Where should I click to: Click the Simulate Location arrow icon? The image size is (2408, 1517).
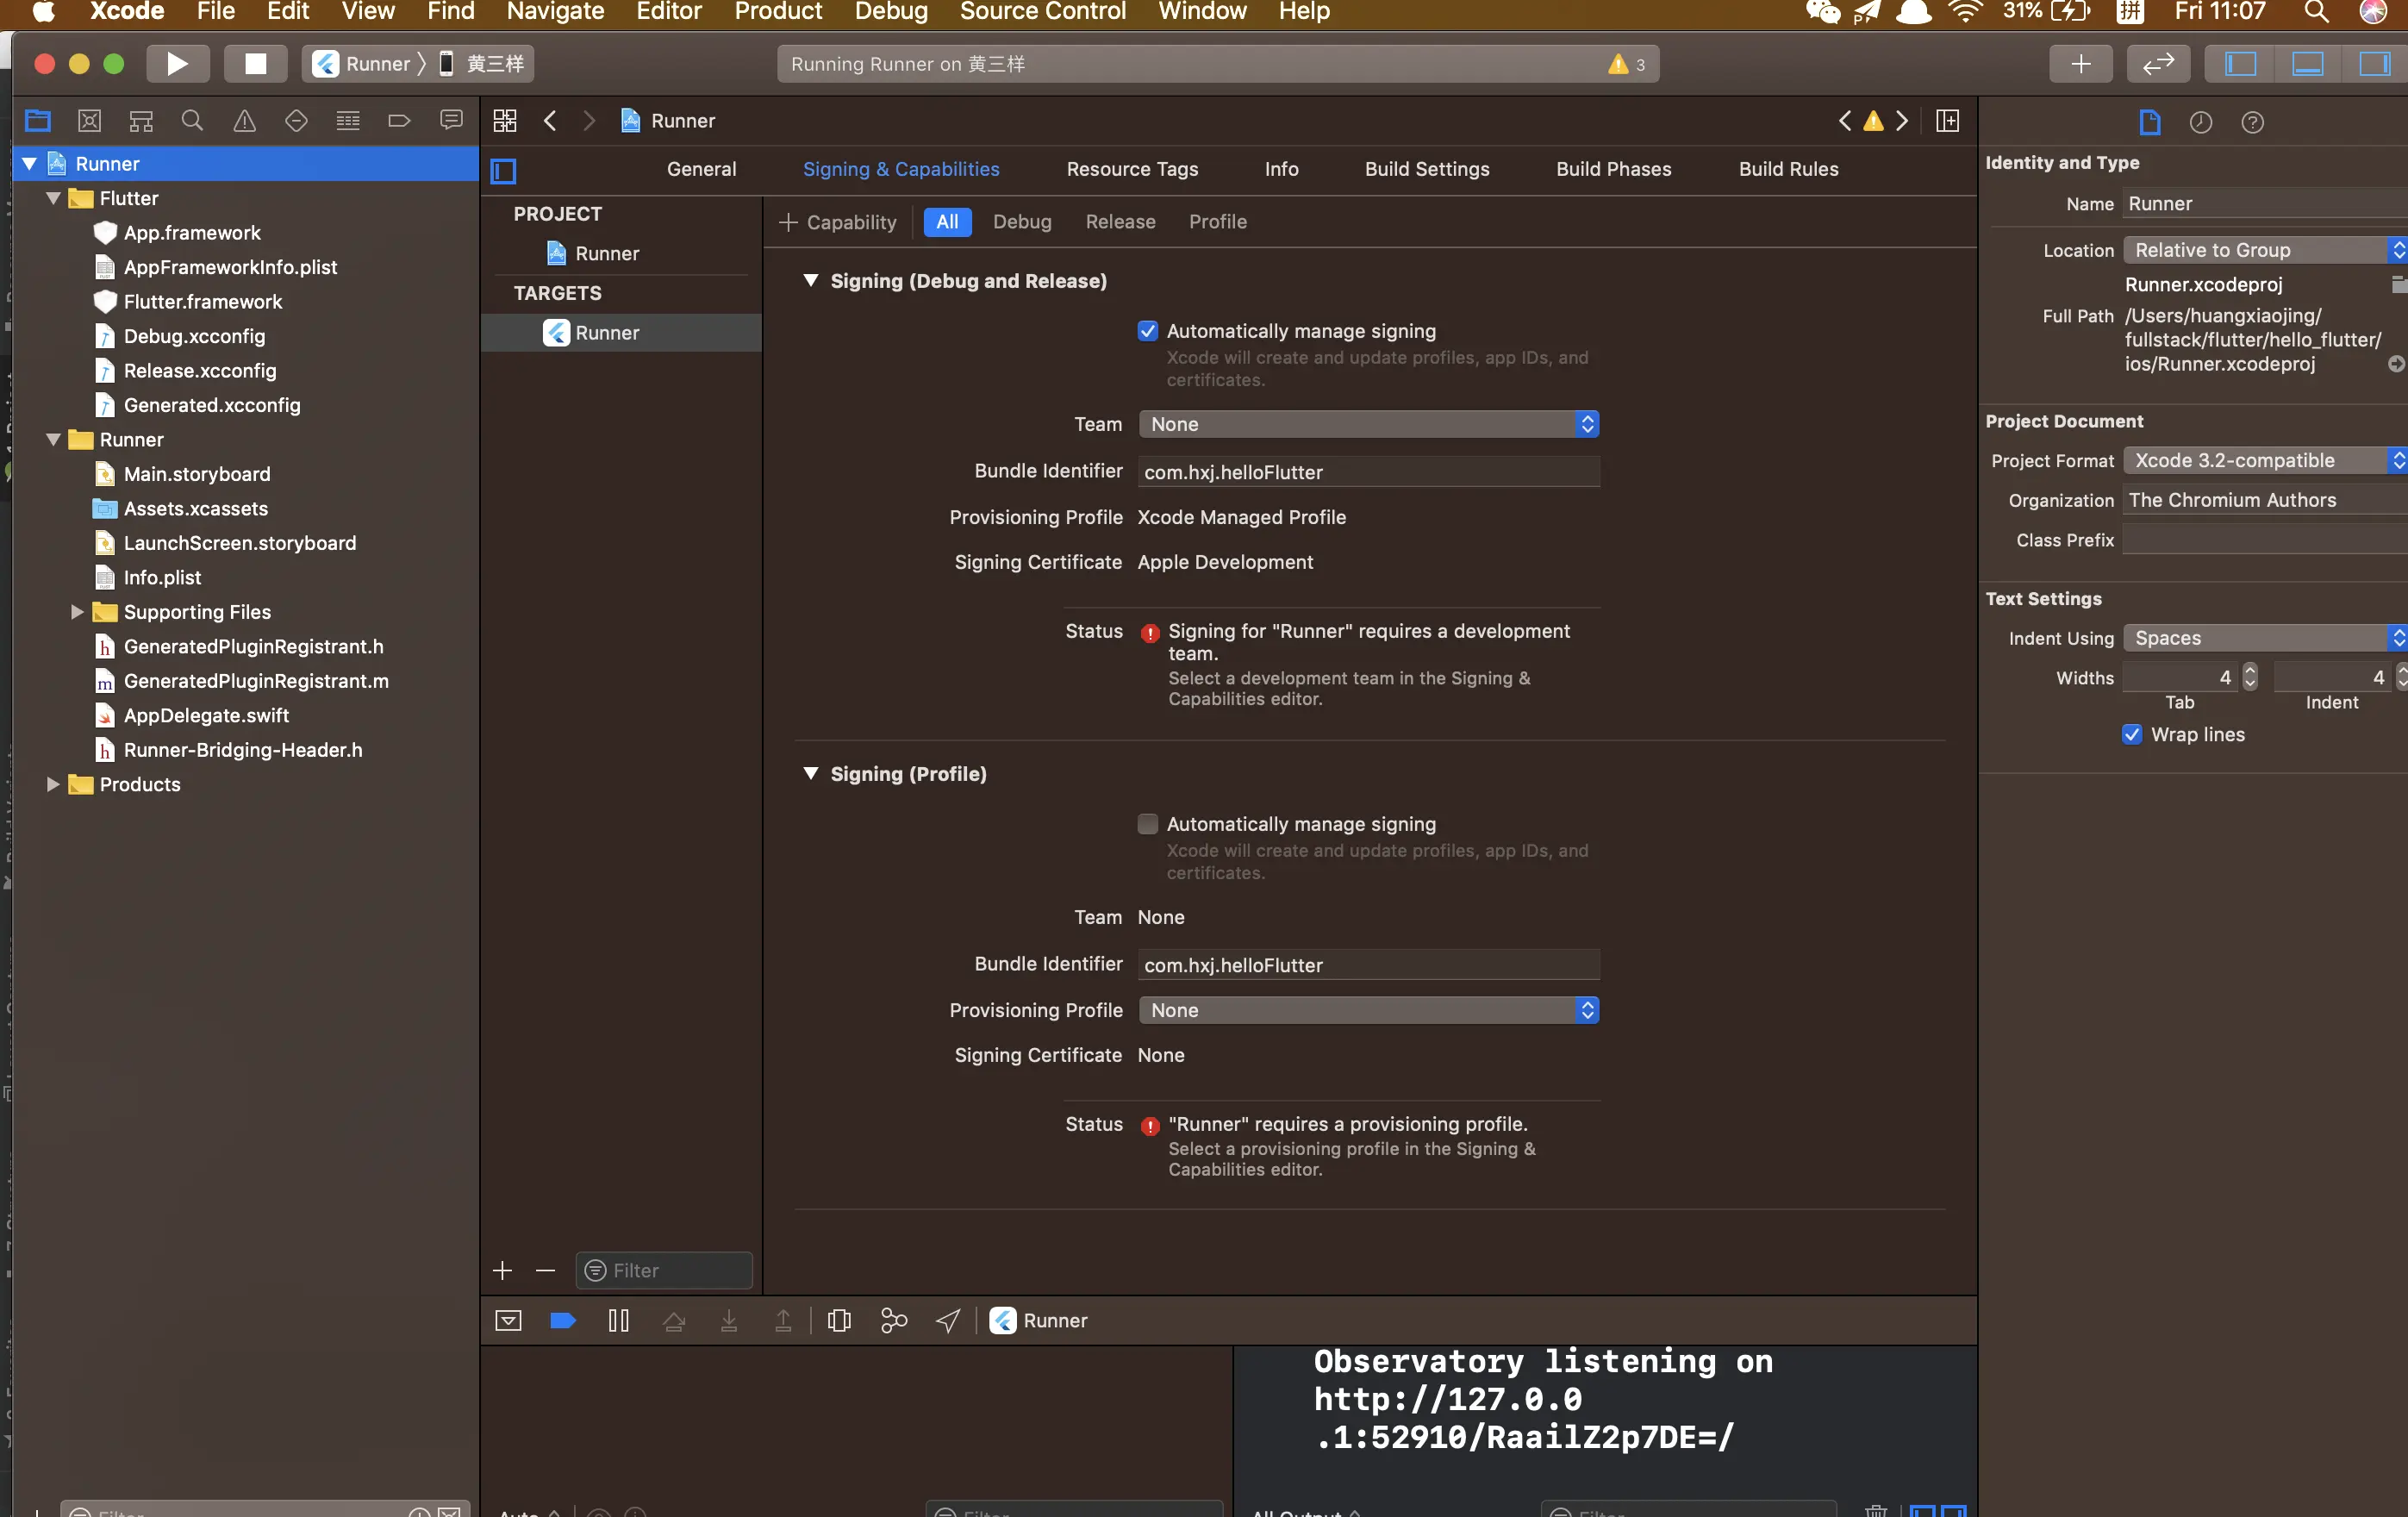948,1321
